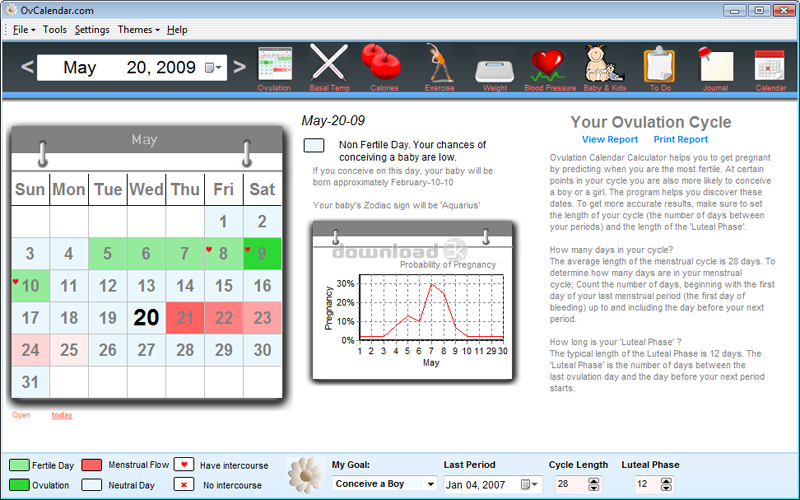Open the Tools menu
This screenshot has width=800, height=500.
coord(55,30)
